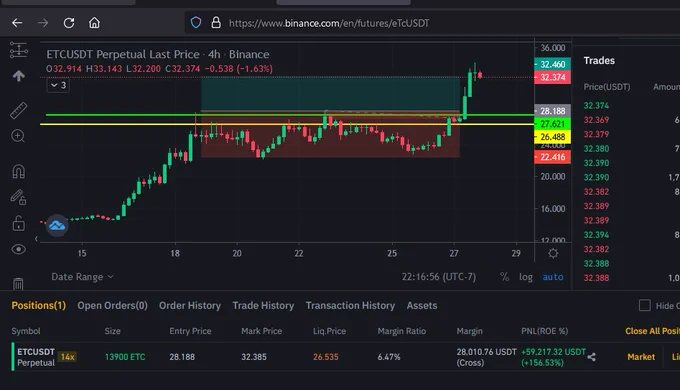Click the ETCUSDT Perpetual chart title
This screenshot has height=390, width=680.
(x=158, y=54)
